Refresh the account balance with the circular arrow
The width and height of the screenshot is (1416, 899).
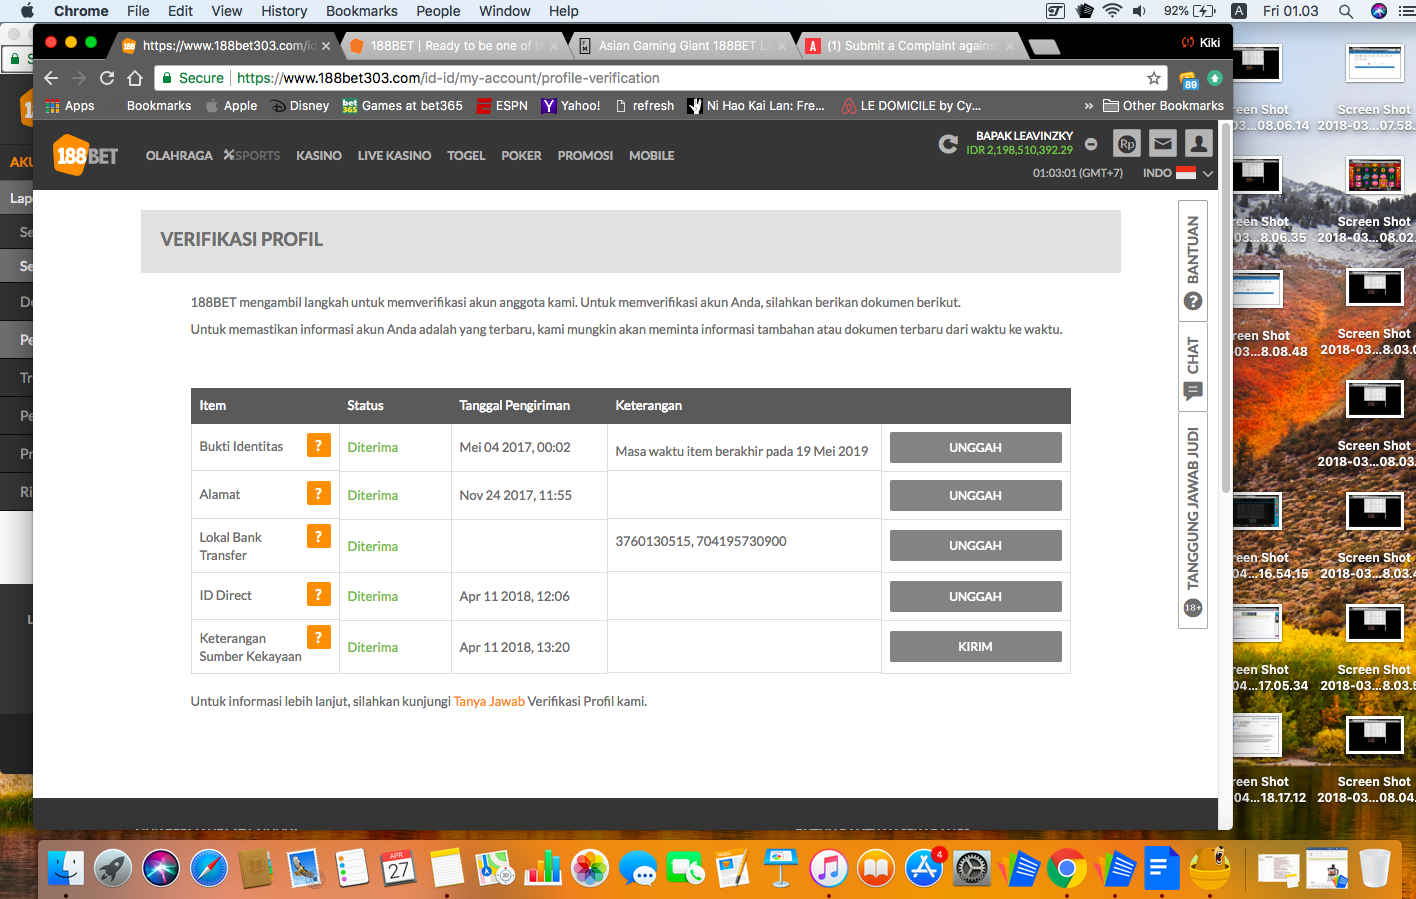[948, 144]
